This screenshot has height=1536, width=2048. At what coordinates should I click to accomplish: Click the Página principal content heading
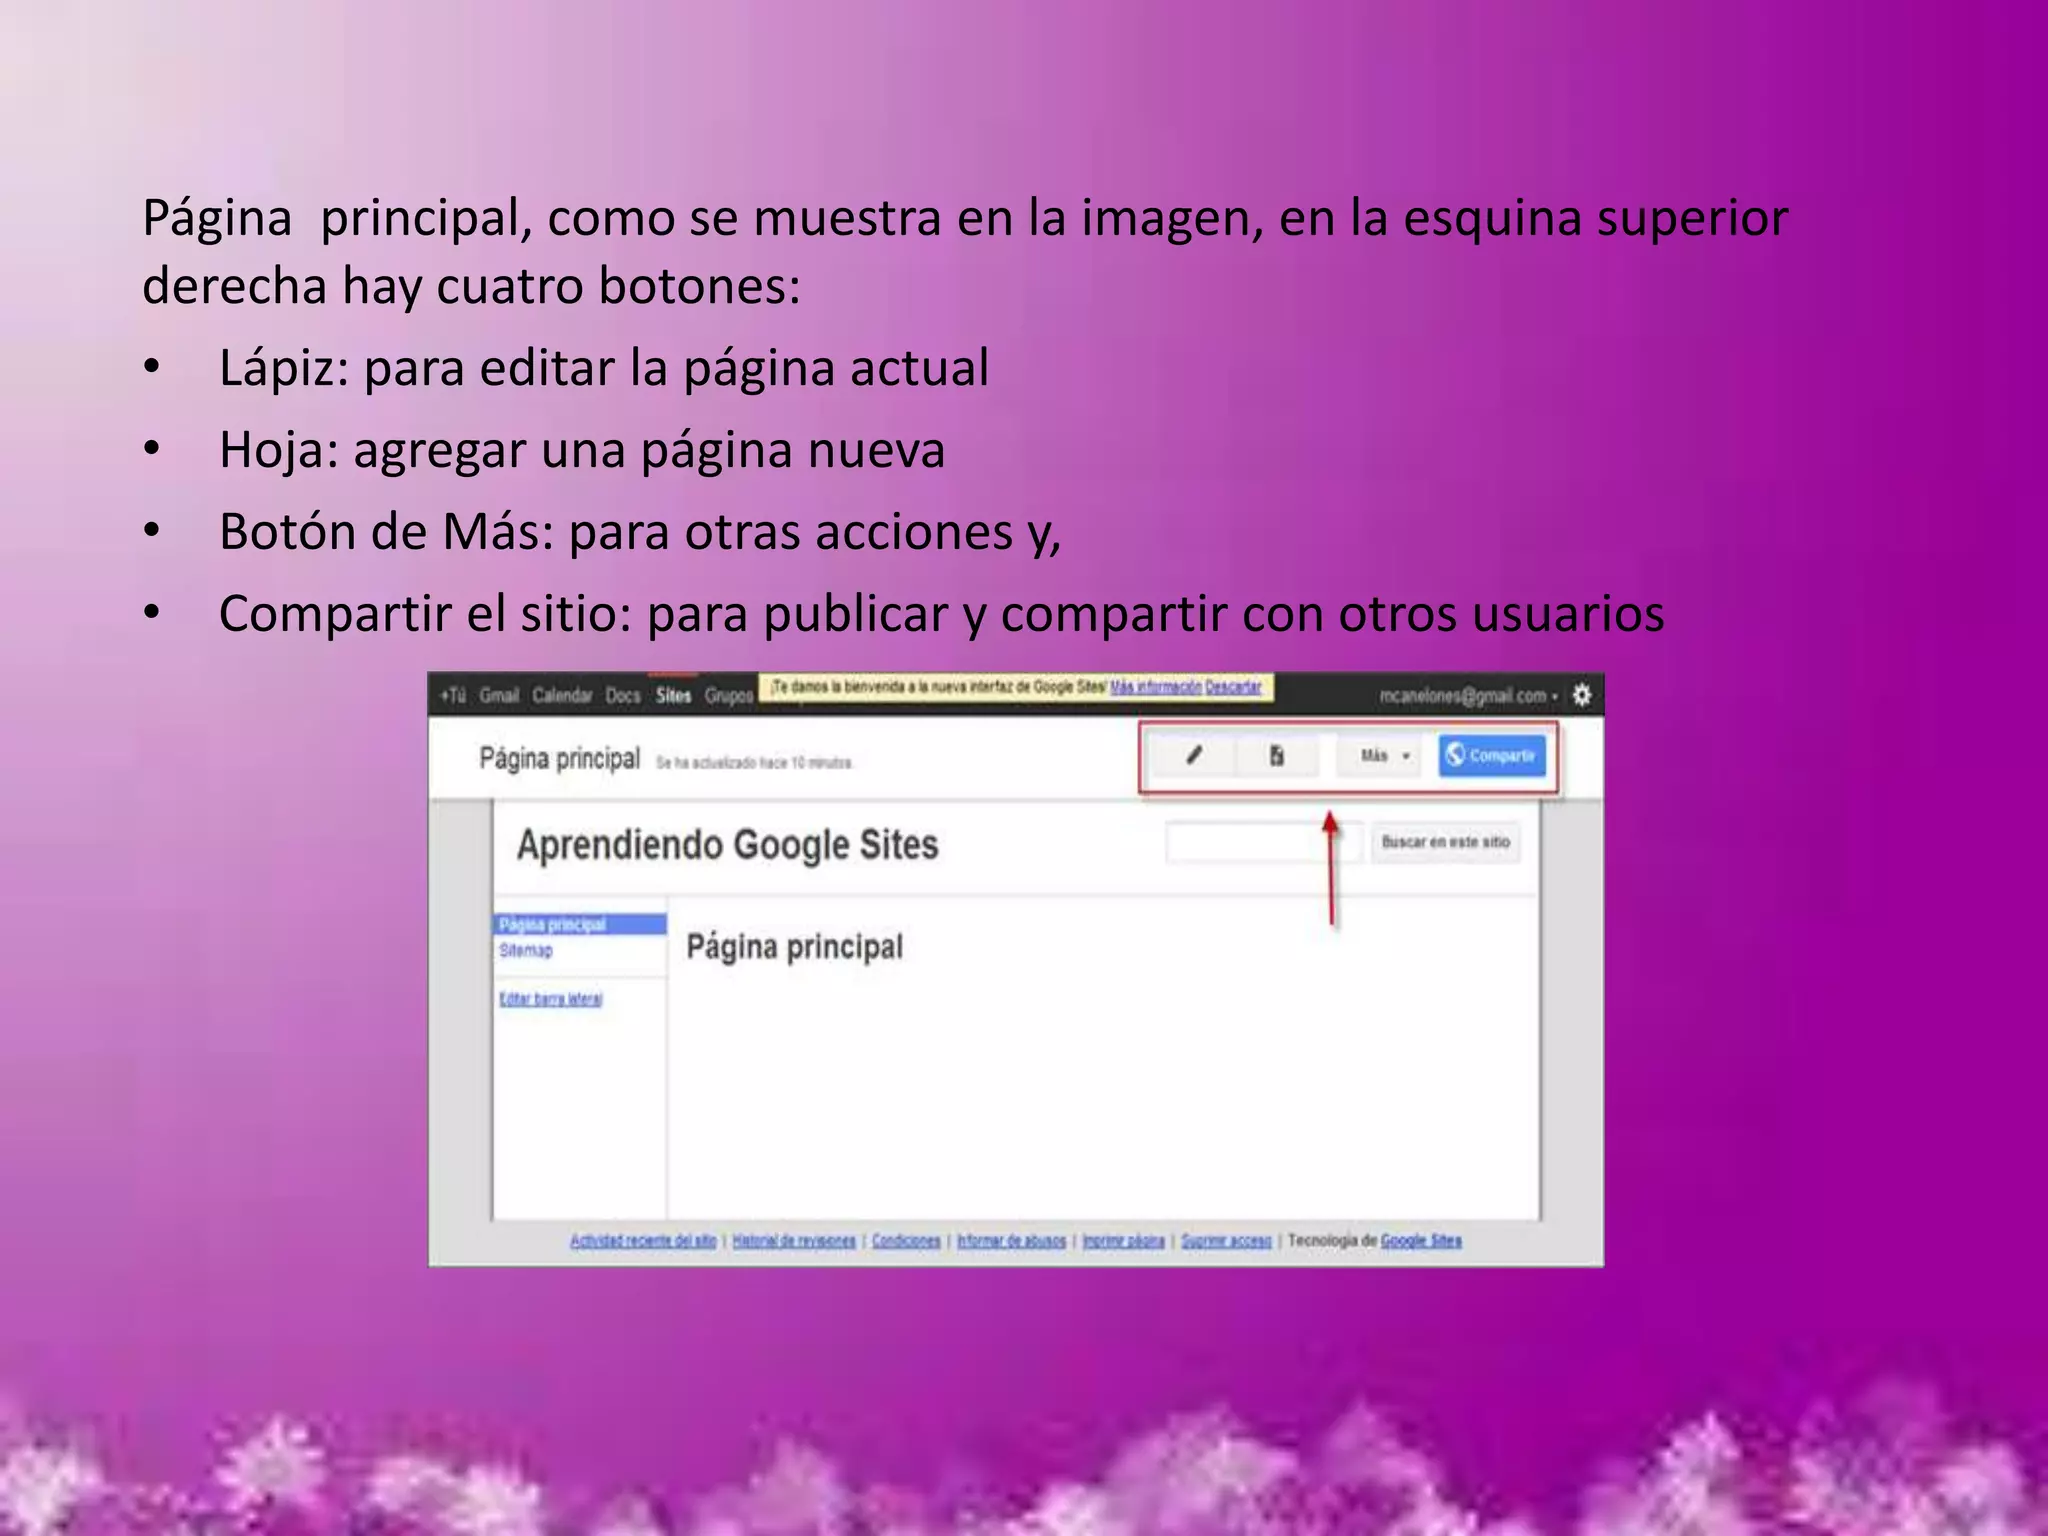(794, 947)
